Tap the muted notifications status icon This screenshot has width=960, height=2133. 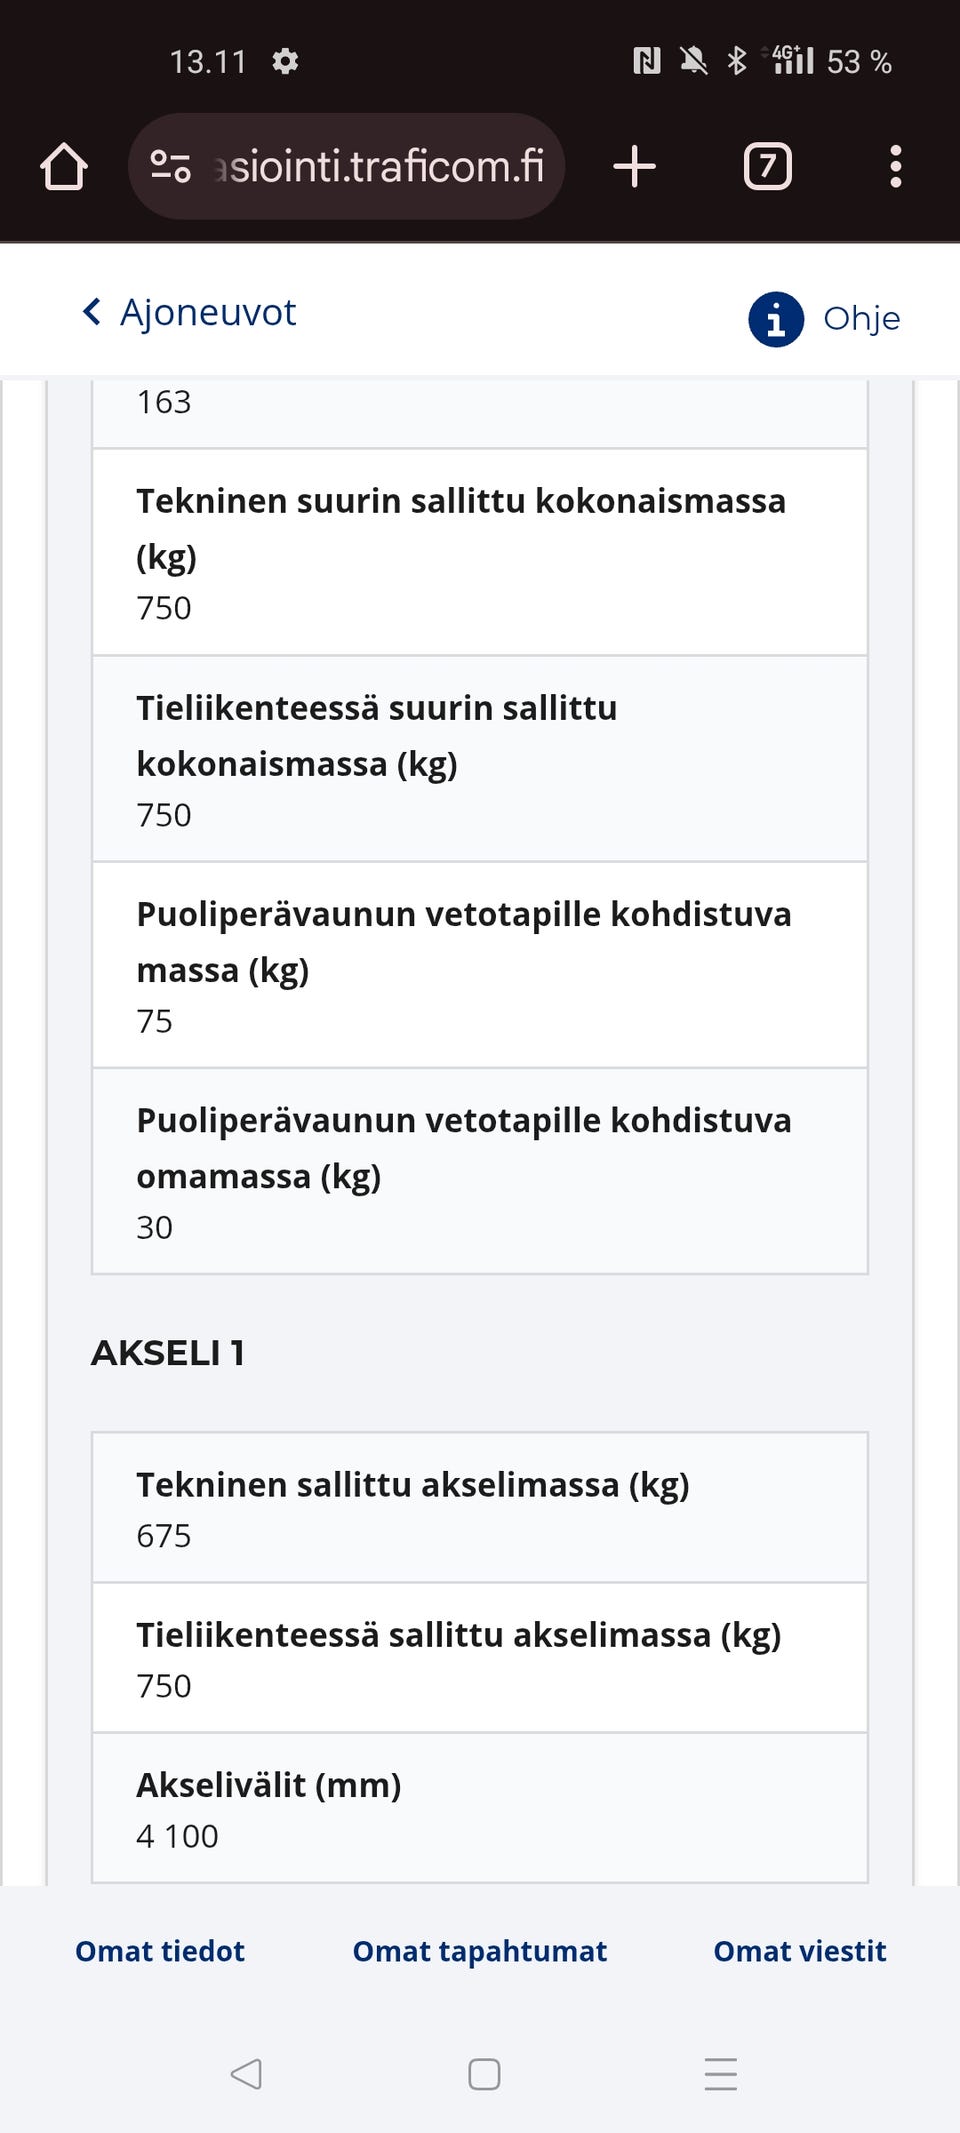[693, 61]
